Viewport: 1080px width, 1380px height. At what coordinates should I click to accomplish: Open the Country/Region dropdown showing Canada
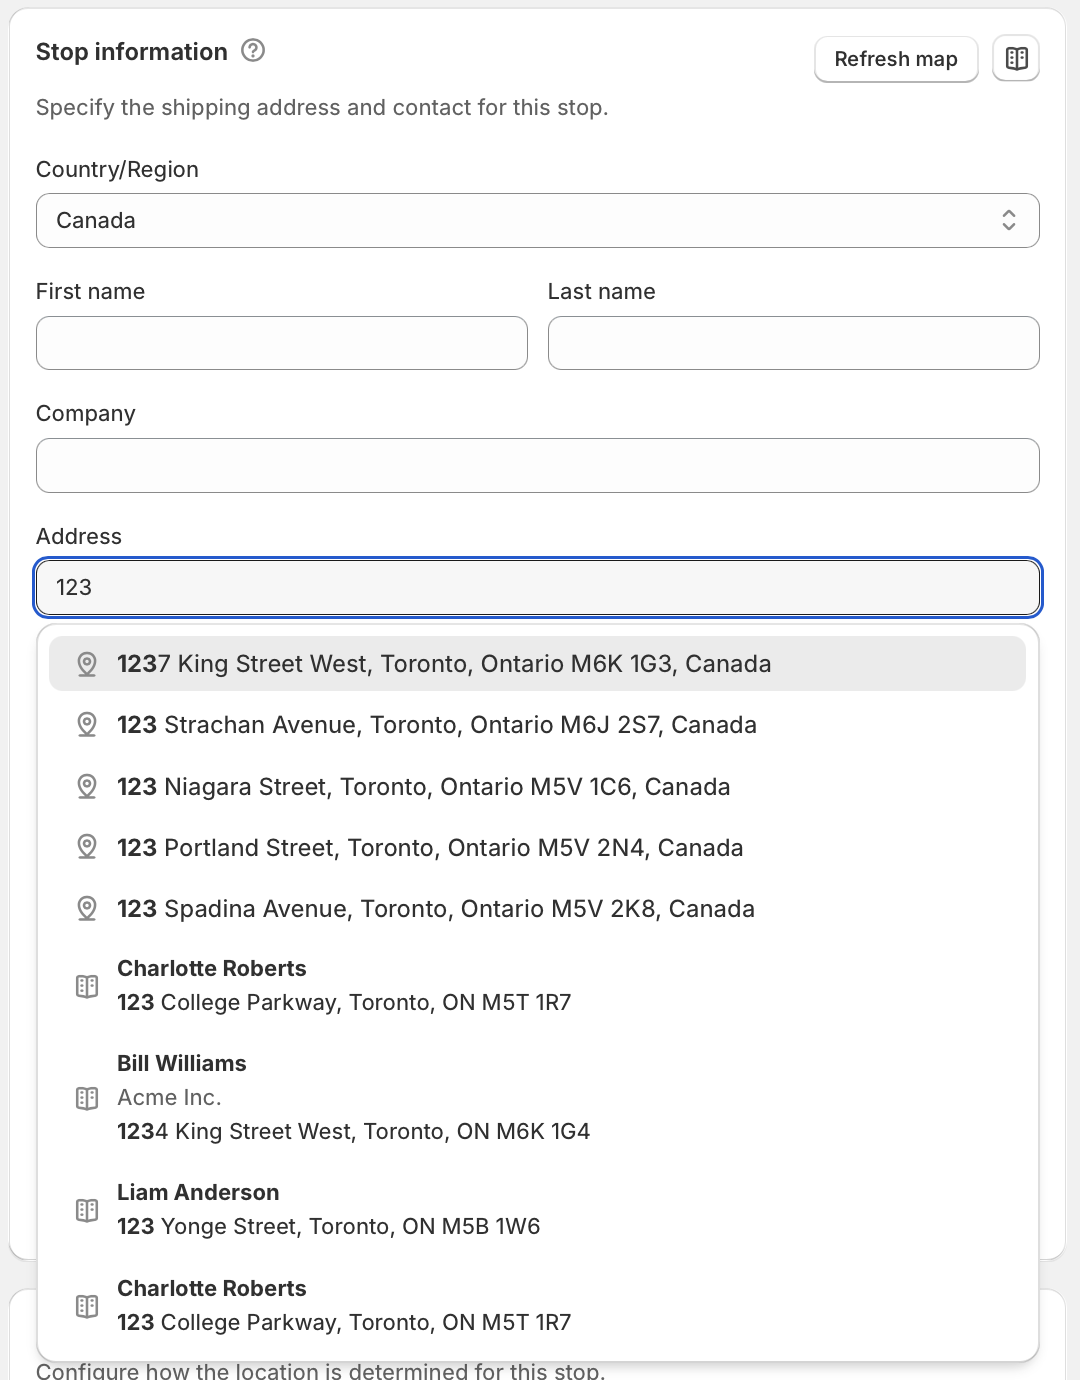(538, 220)
